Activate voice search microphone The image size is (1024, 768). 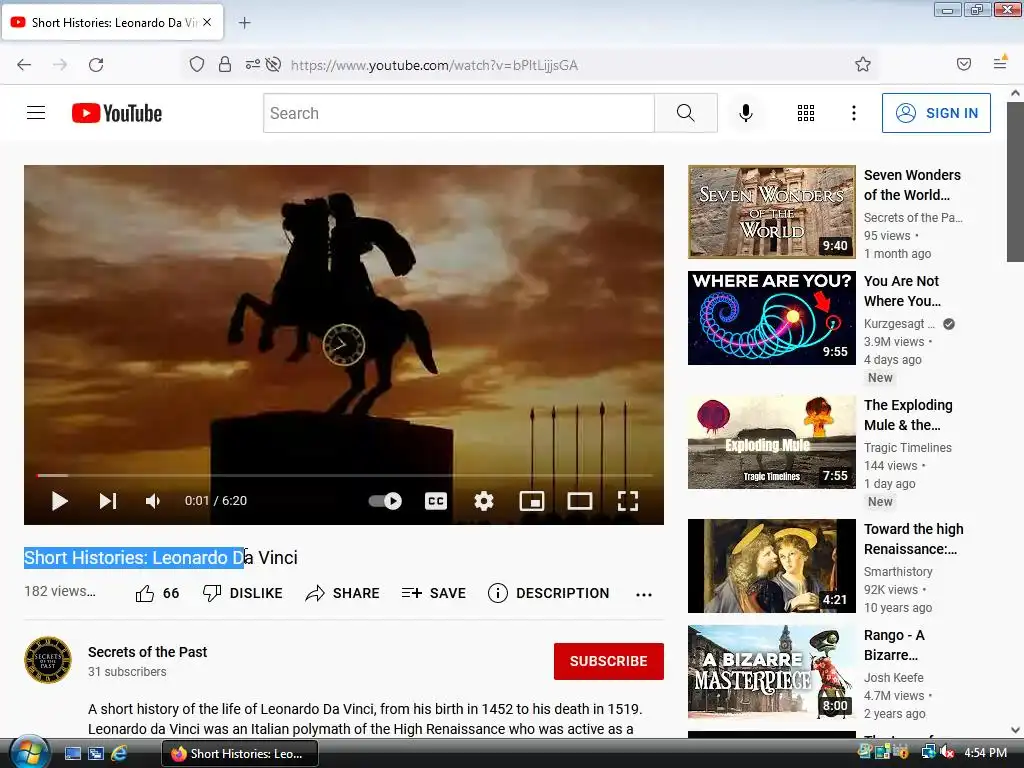(746, 113)
